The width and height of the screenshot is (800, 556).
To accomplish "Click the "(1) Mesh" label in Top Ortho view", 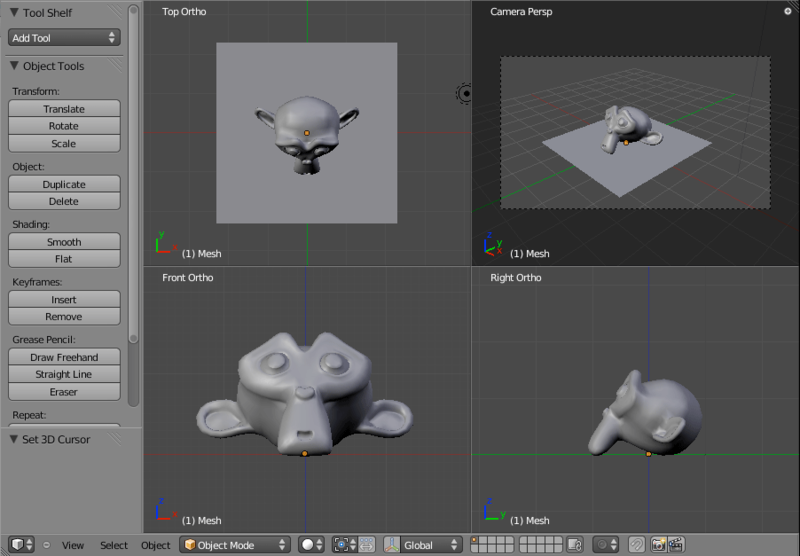I will pos(202,254).
